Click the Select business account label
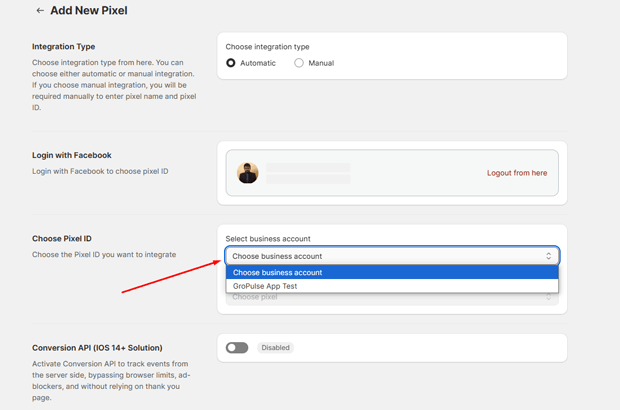Viewport: 620px width, 410px height. [x=268, y=239]
